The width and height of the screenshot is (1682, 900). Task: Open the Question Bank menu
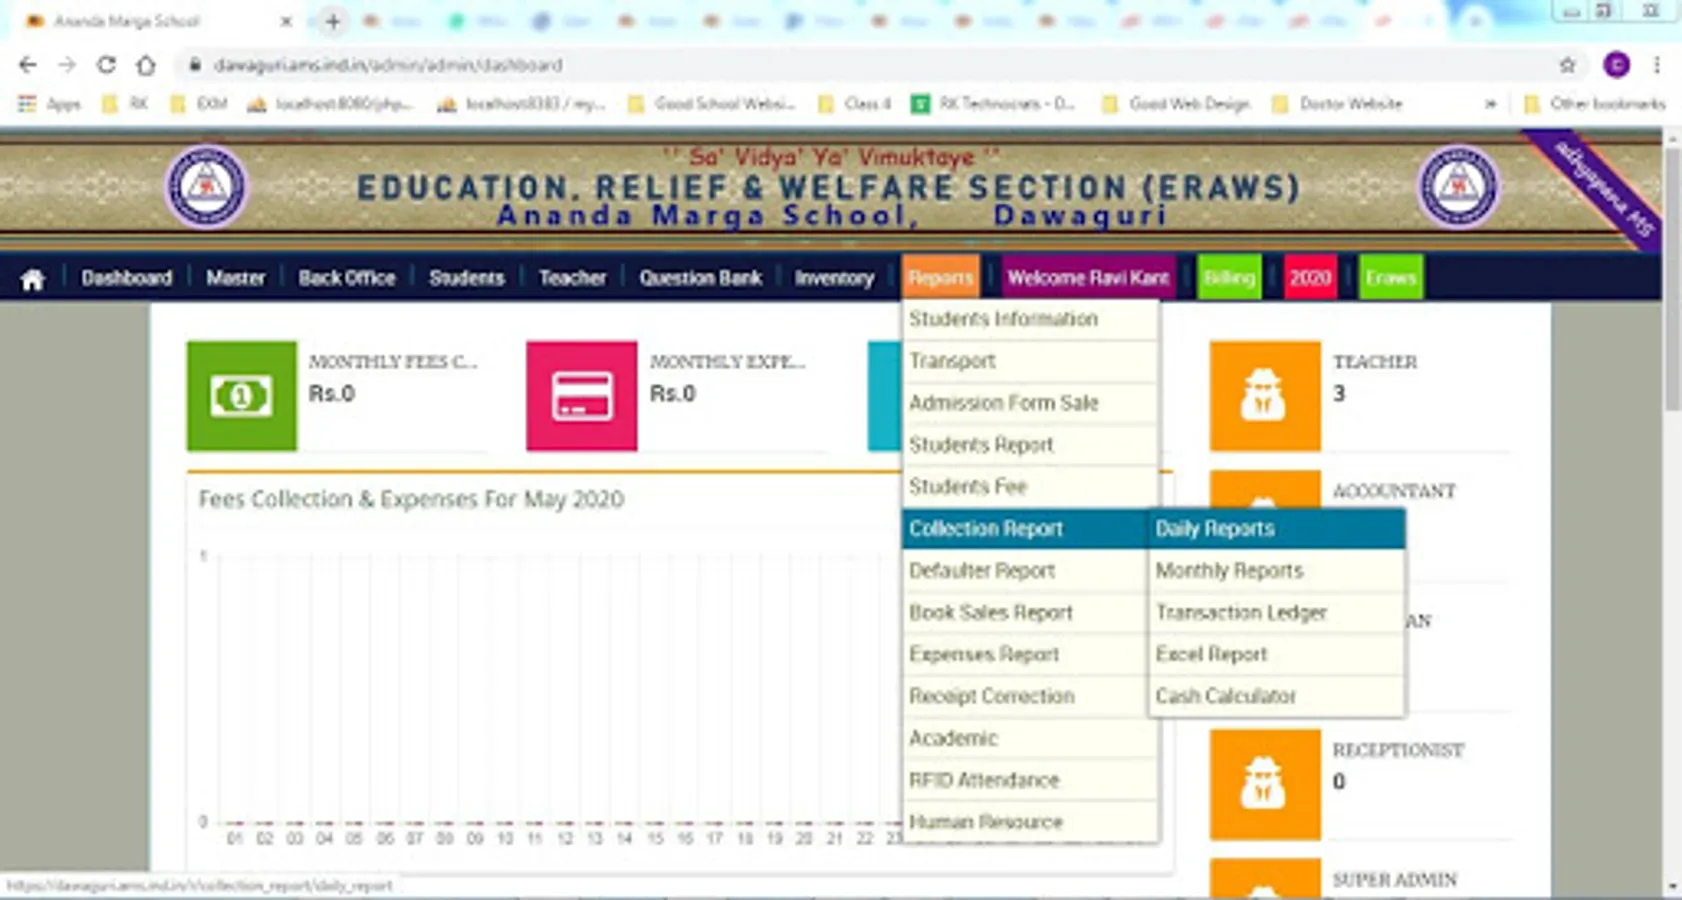(700, 278)
